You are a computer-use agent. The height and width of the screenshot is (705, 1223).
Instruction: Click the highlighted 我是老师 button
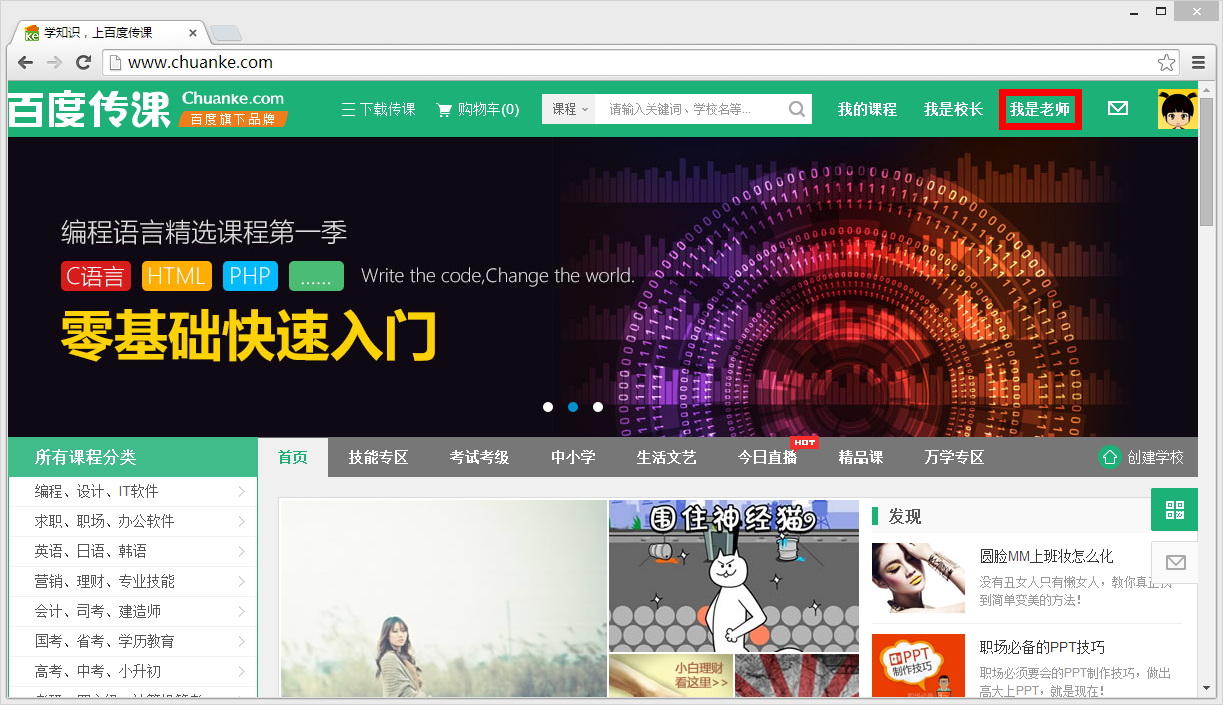[x=1040, y=108]
